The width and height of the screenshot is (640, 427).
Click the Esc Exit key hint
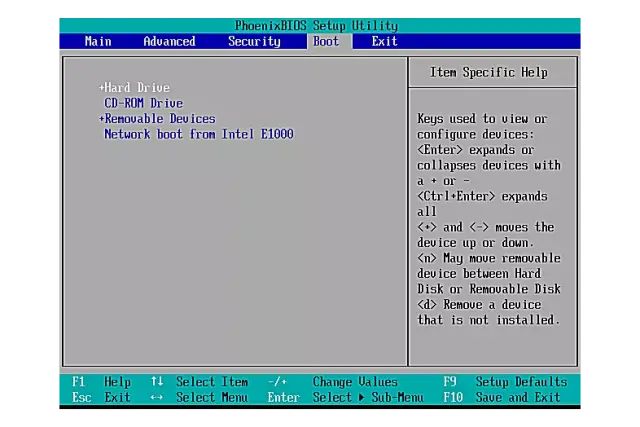point(101,397)
